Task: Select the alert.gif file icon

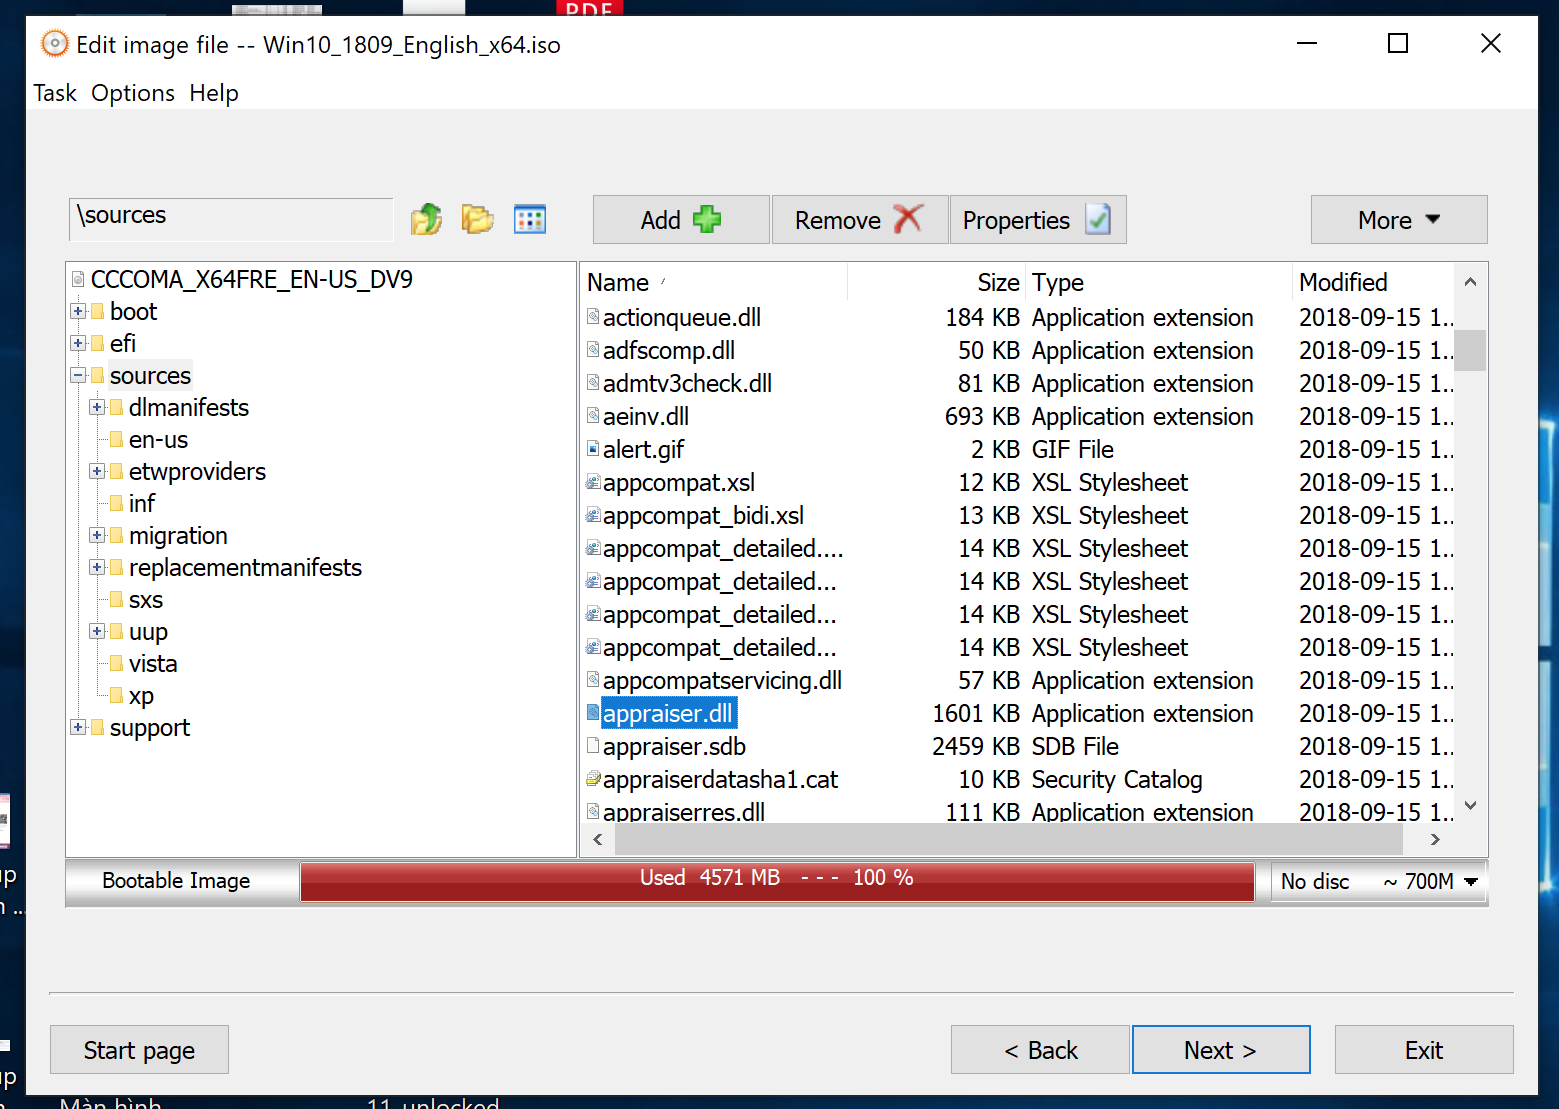Action: (x=593, y=449)
